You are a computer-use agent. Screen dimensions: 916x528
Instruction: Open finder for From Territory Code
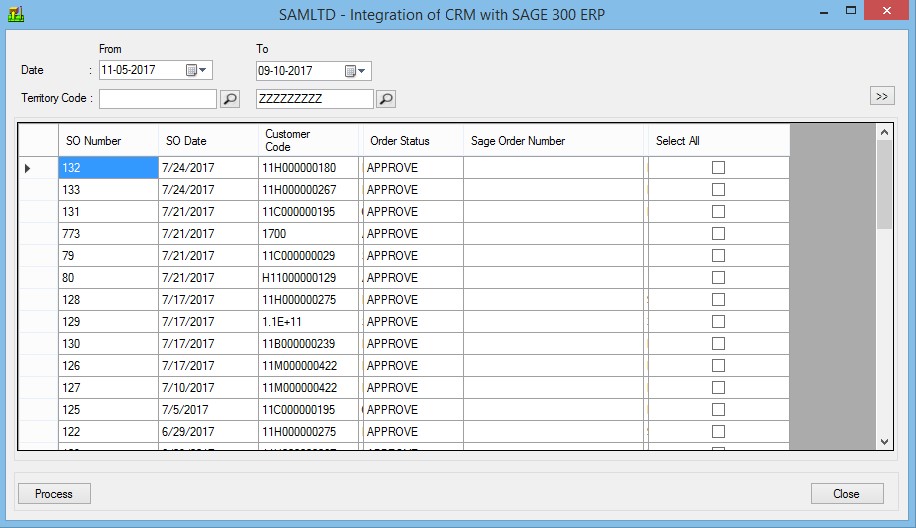click(230, 99)
